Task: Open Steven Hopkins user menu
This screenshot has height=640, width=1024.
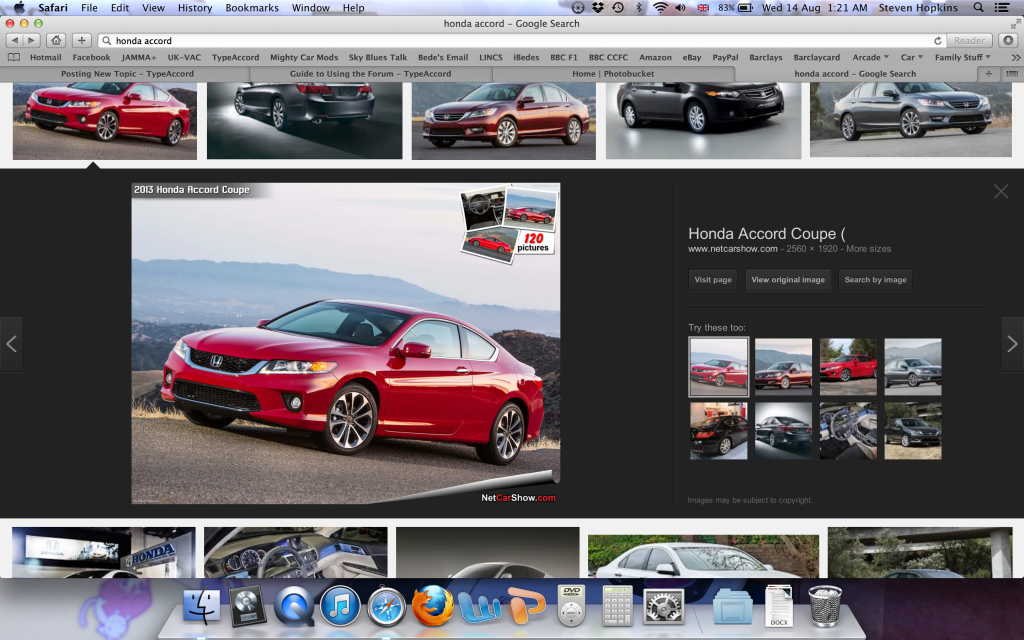Action: [x=918, y=8]
